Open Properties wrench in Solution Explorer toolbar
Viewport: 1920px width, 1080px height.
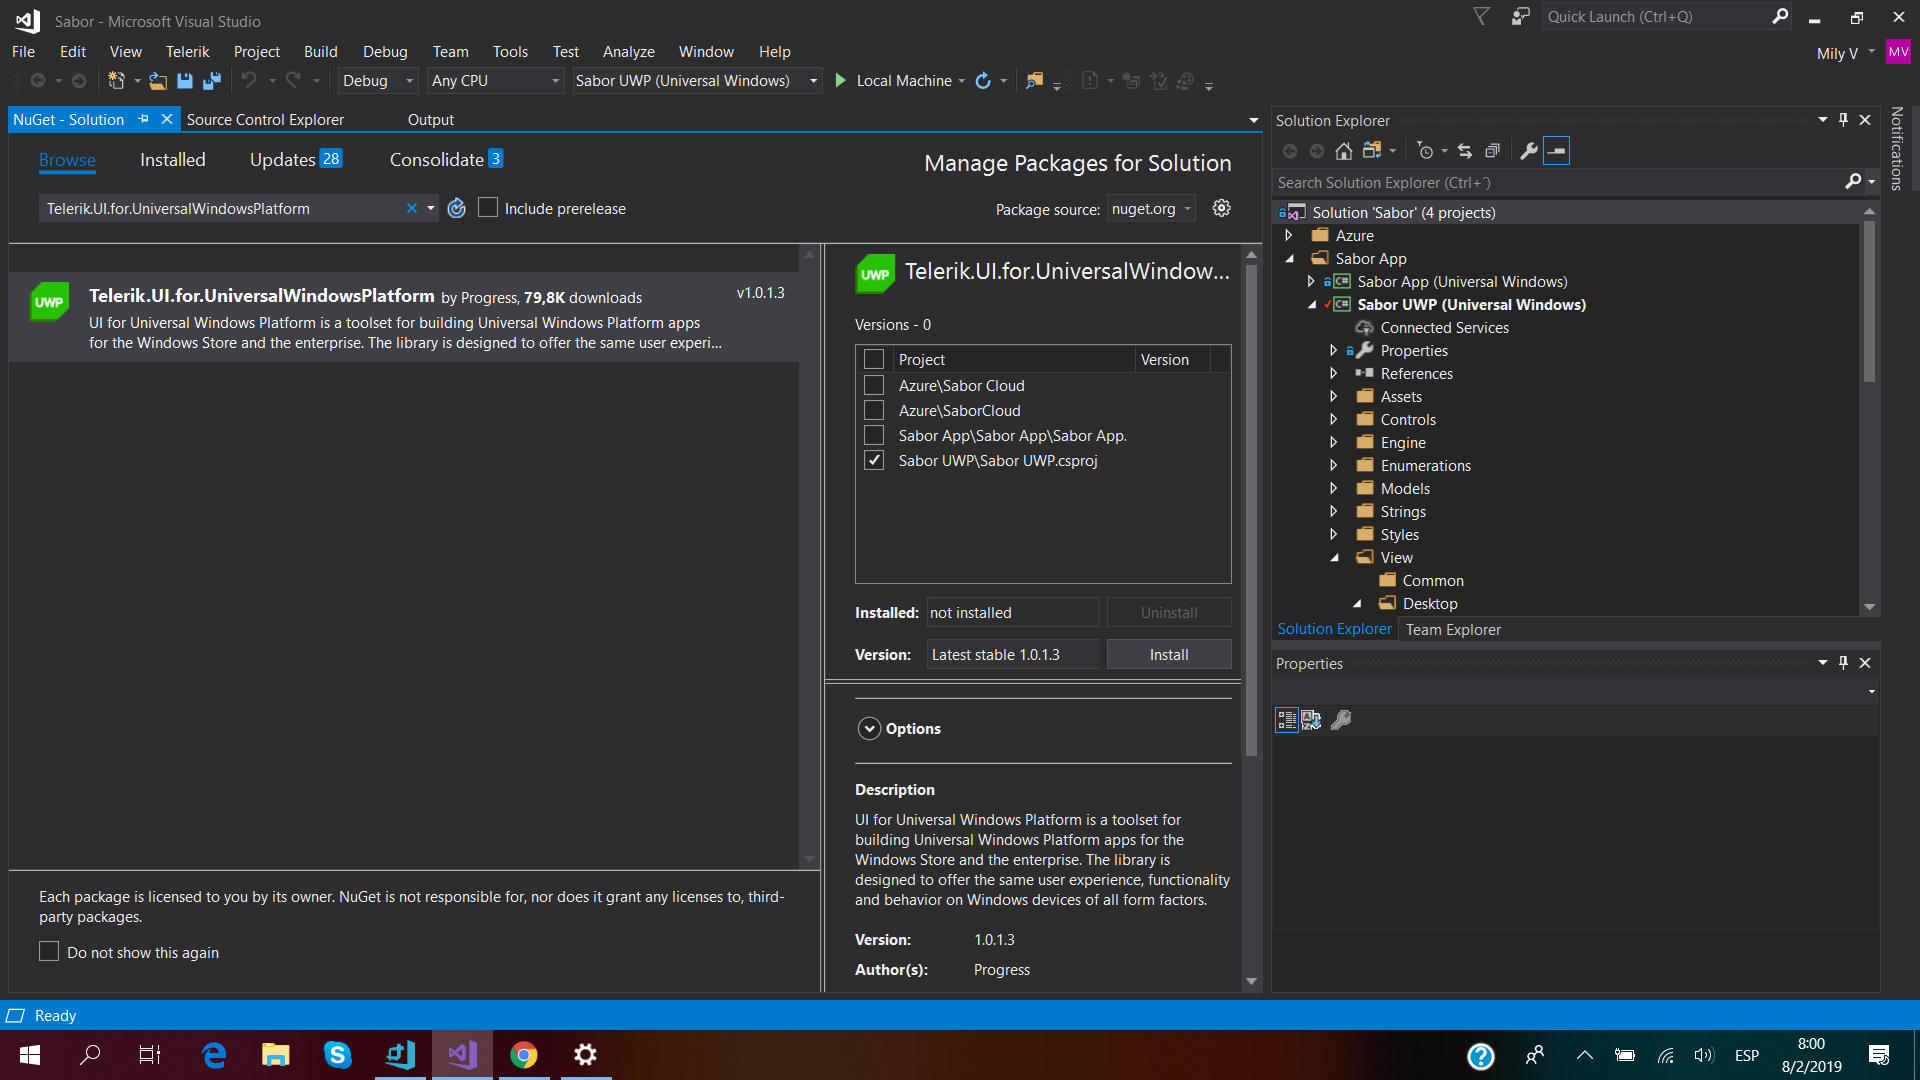coord(1528,151)
